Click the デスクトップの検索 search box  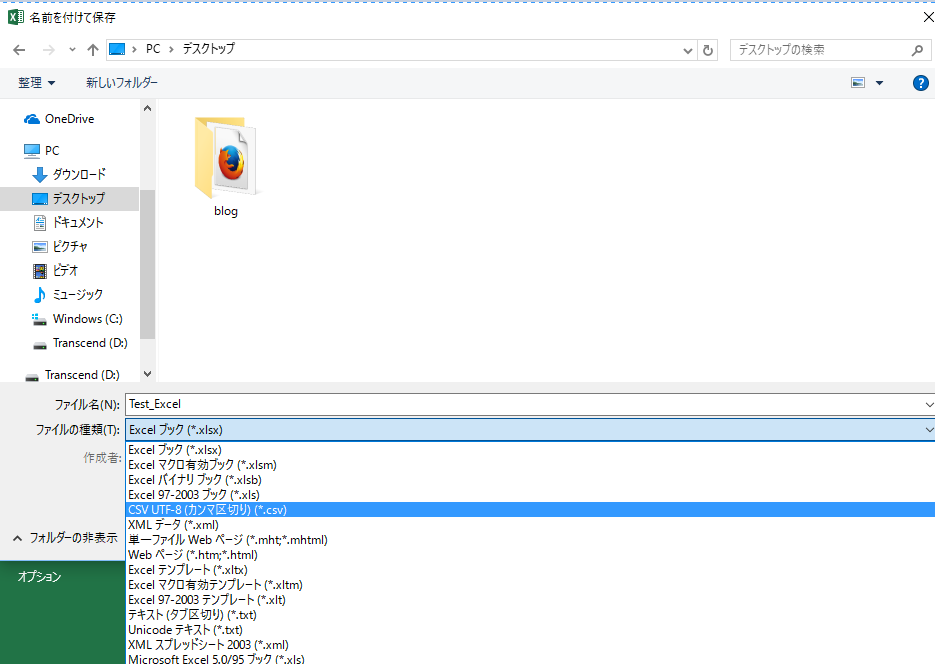point(820,49)
